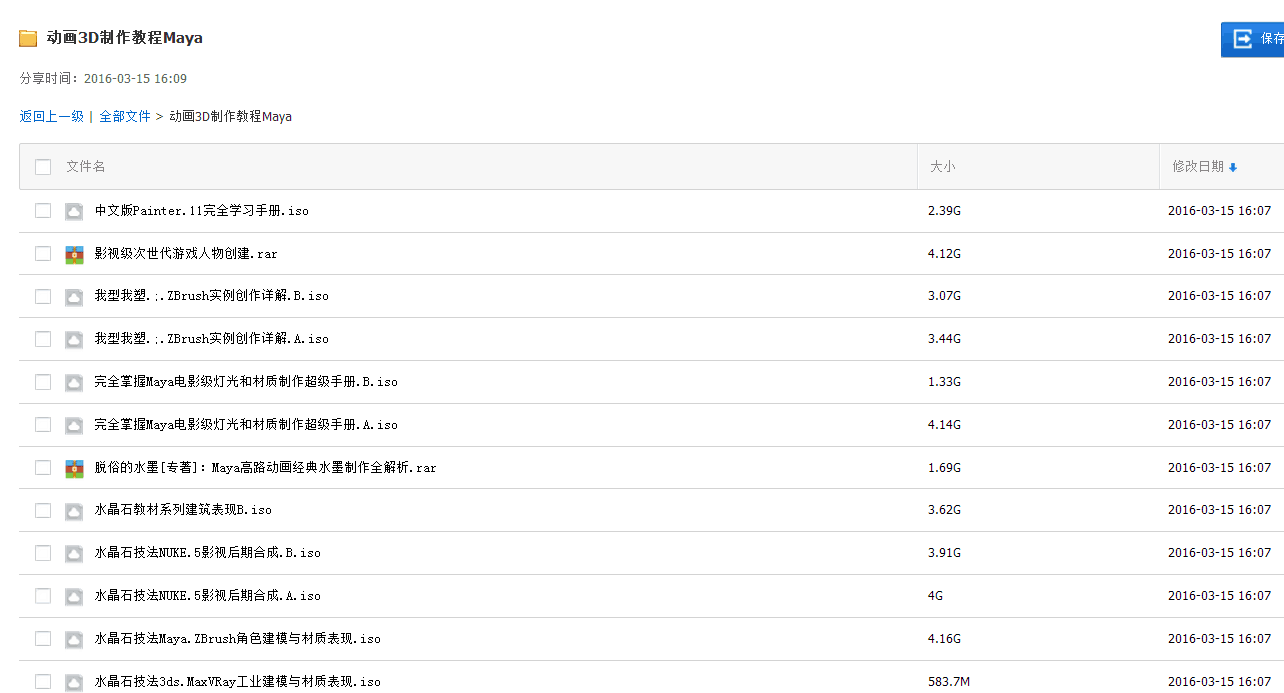Sort by the 大小 column header
This screenshot has width=1284, height=693.
942,167
